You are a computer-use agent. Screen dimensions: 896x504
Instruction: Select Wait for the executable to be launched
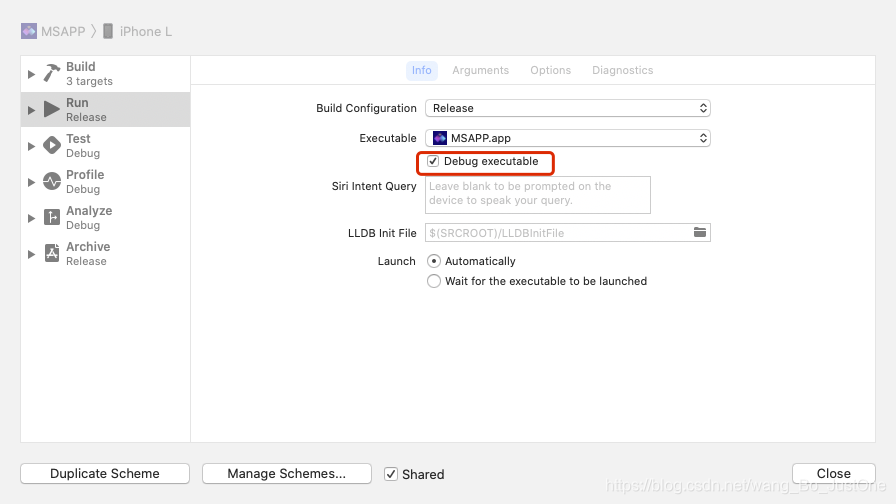[434, 281]
